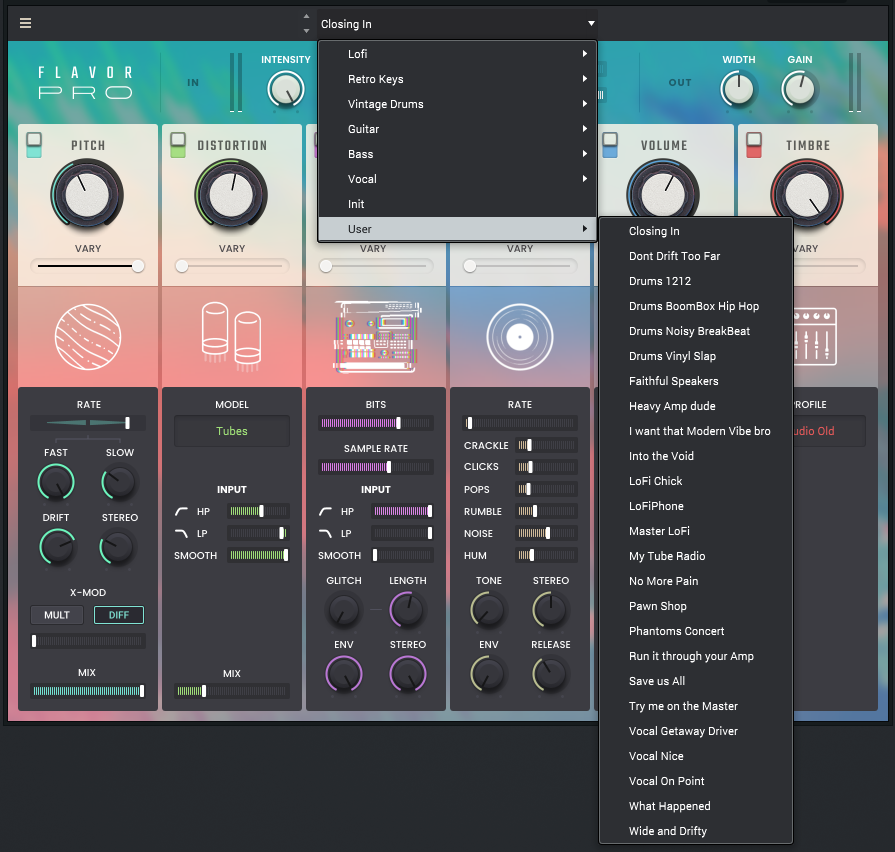Click the large Distortion knob
Screen dimensions: 895x852
[231, 195]
